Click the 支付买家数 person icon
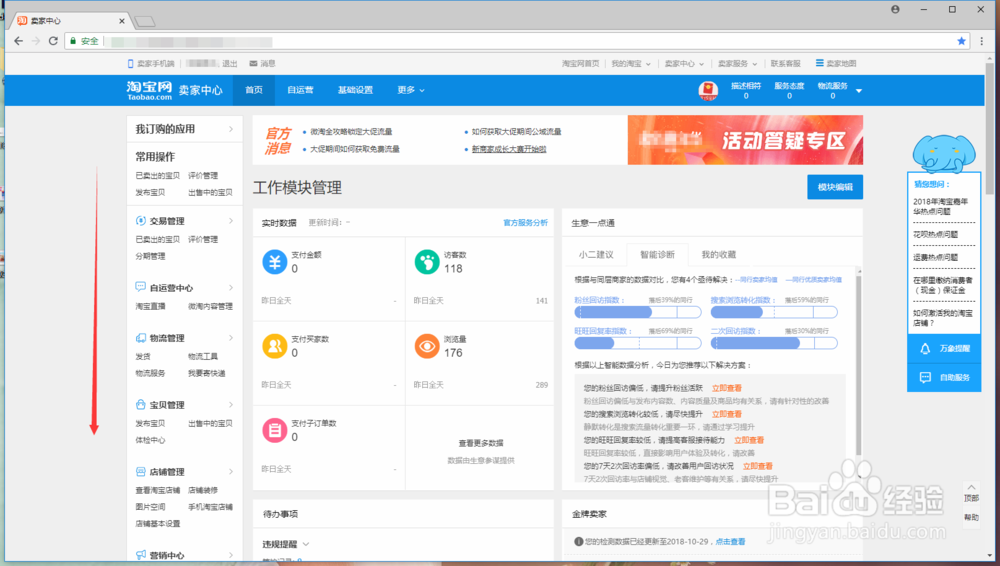This screenshot has width=1000, height=566. click(x=275, y=346)
